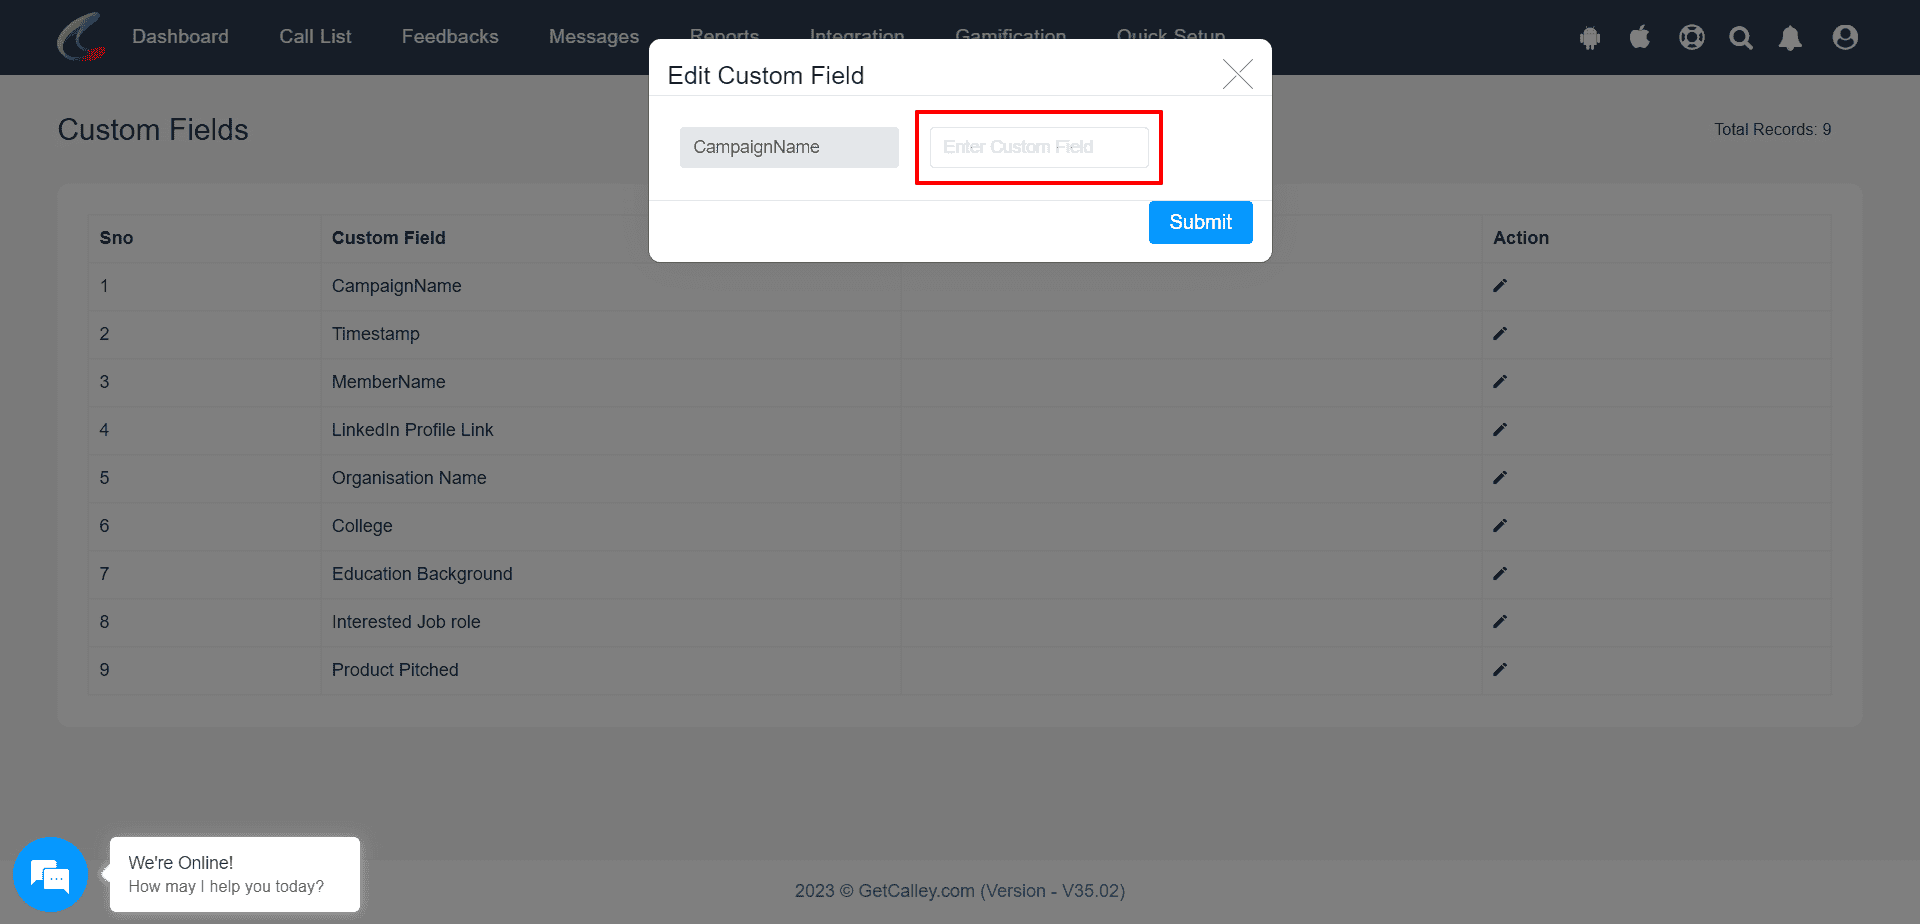Go to the Call List menu
The height and width of the screenshot is (924, 1920).
315,37
